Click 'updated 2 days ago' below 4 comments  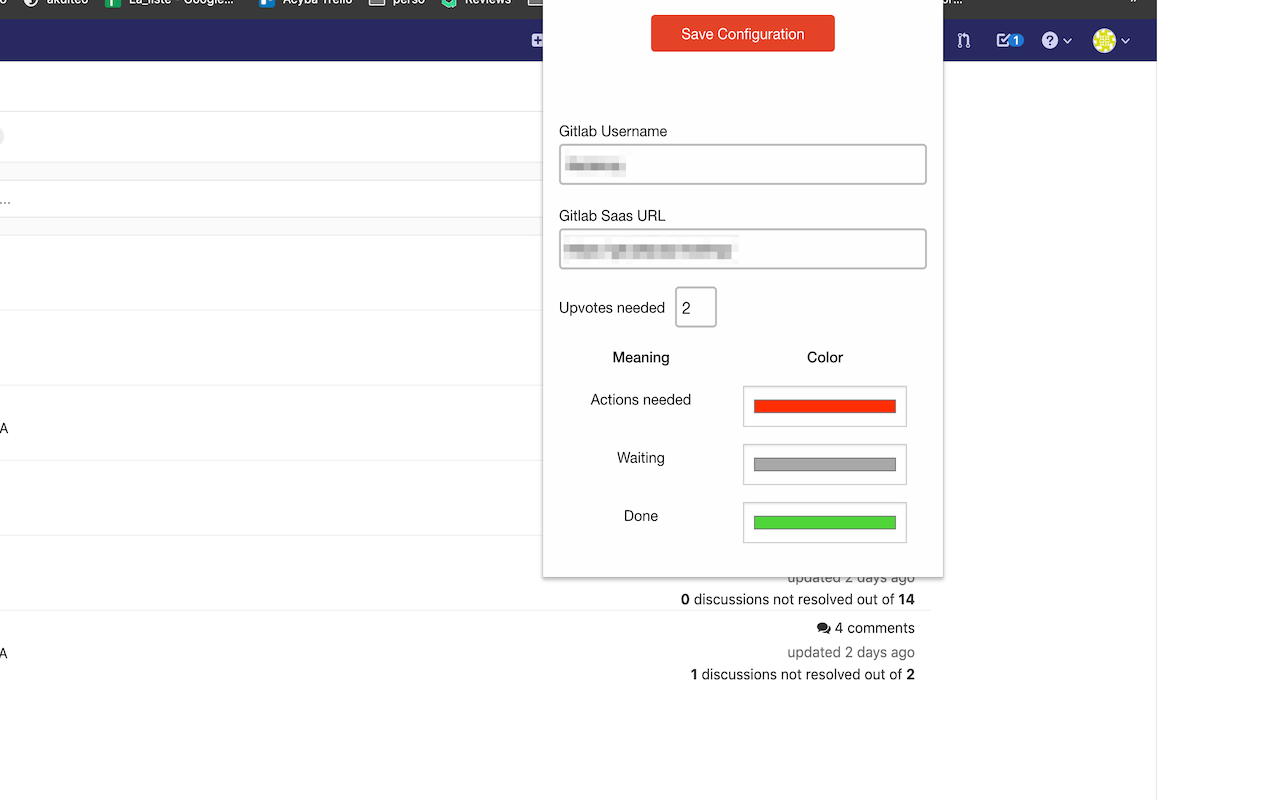[x=851, y=652]
